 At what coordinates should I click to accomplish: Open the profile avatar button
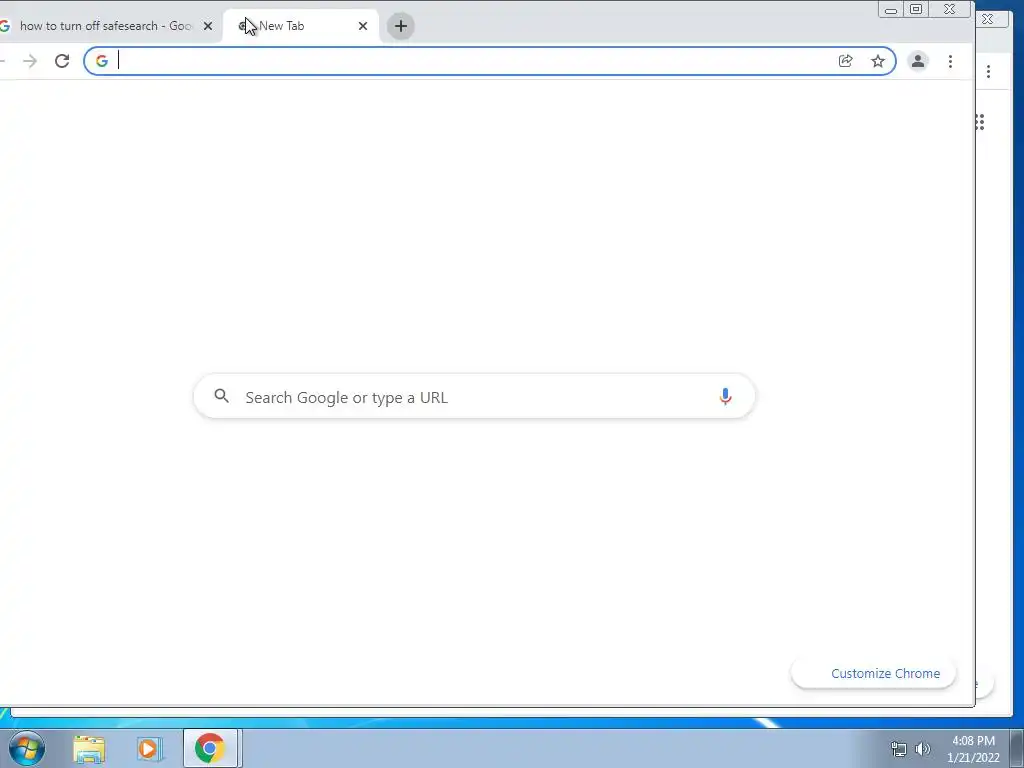918,61
